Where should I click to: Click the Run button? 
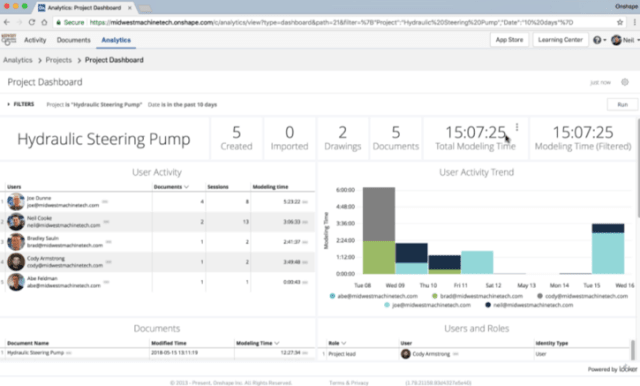[622, 104]
